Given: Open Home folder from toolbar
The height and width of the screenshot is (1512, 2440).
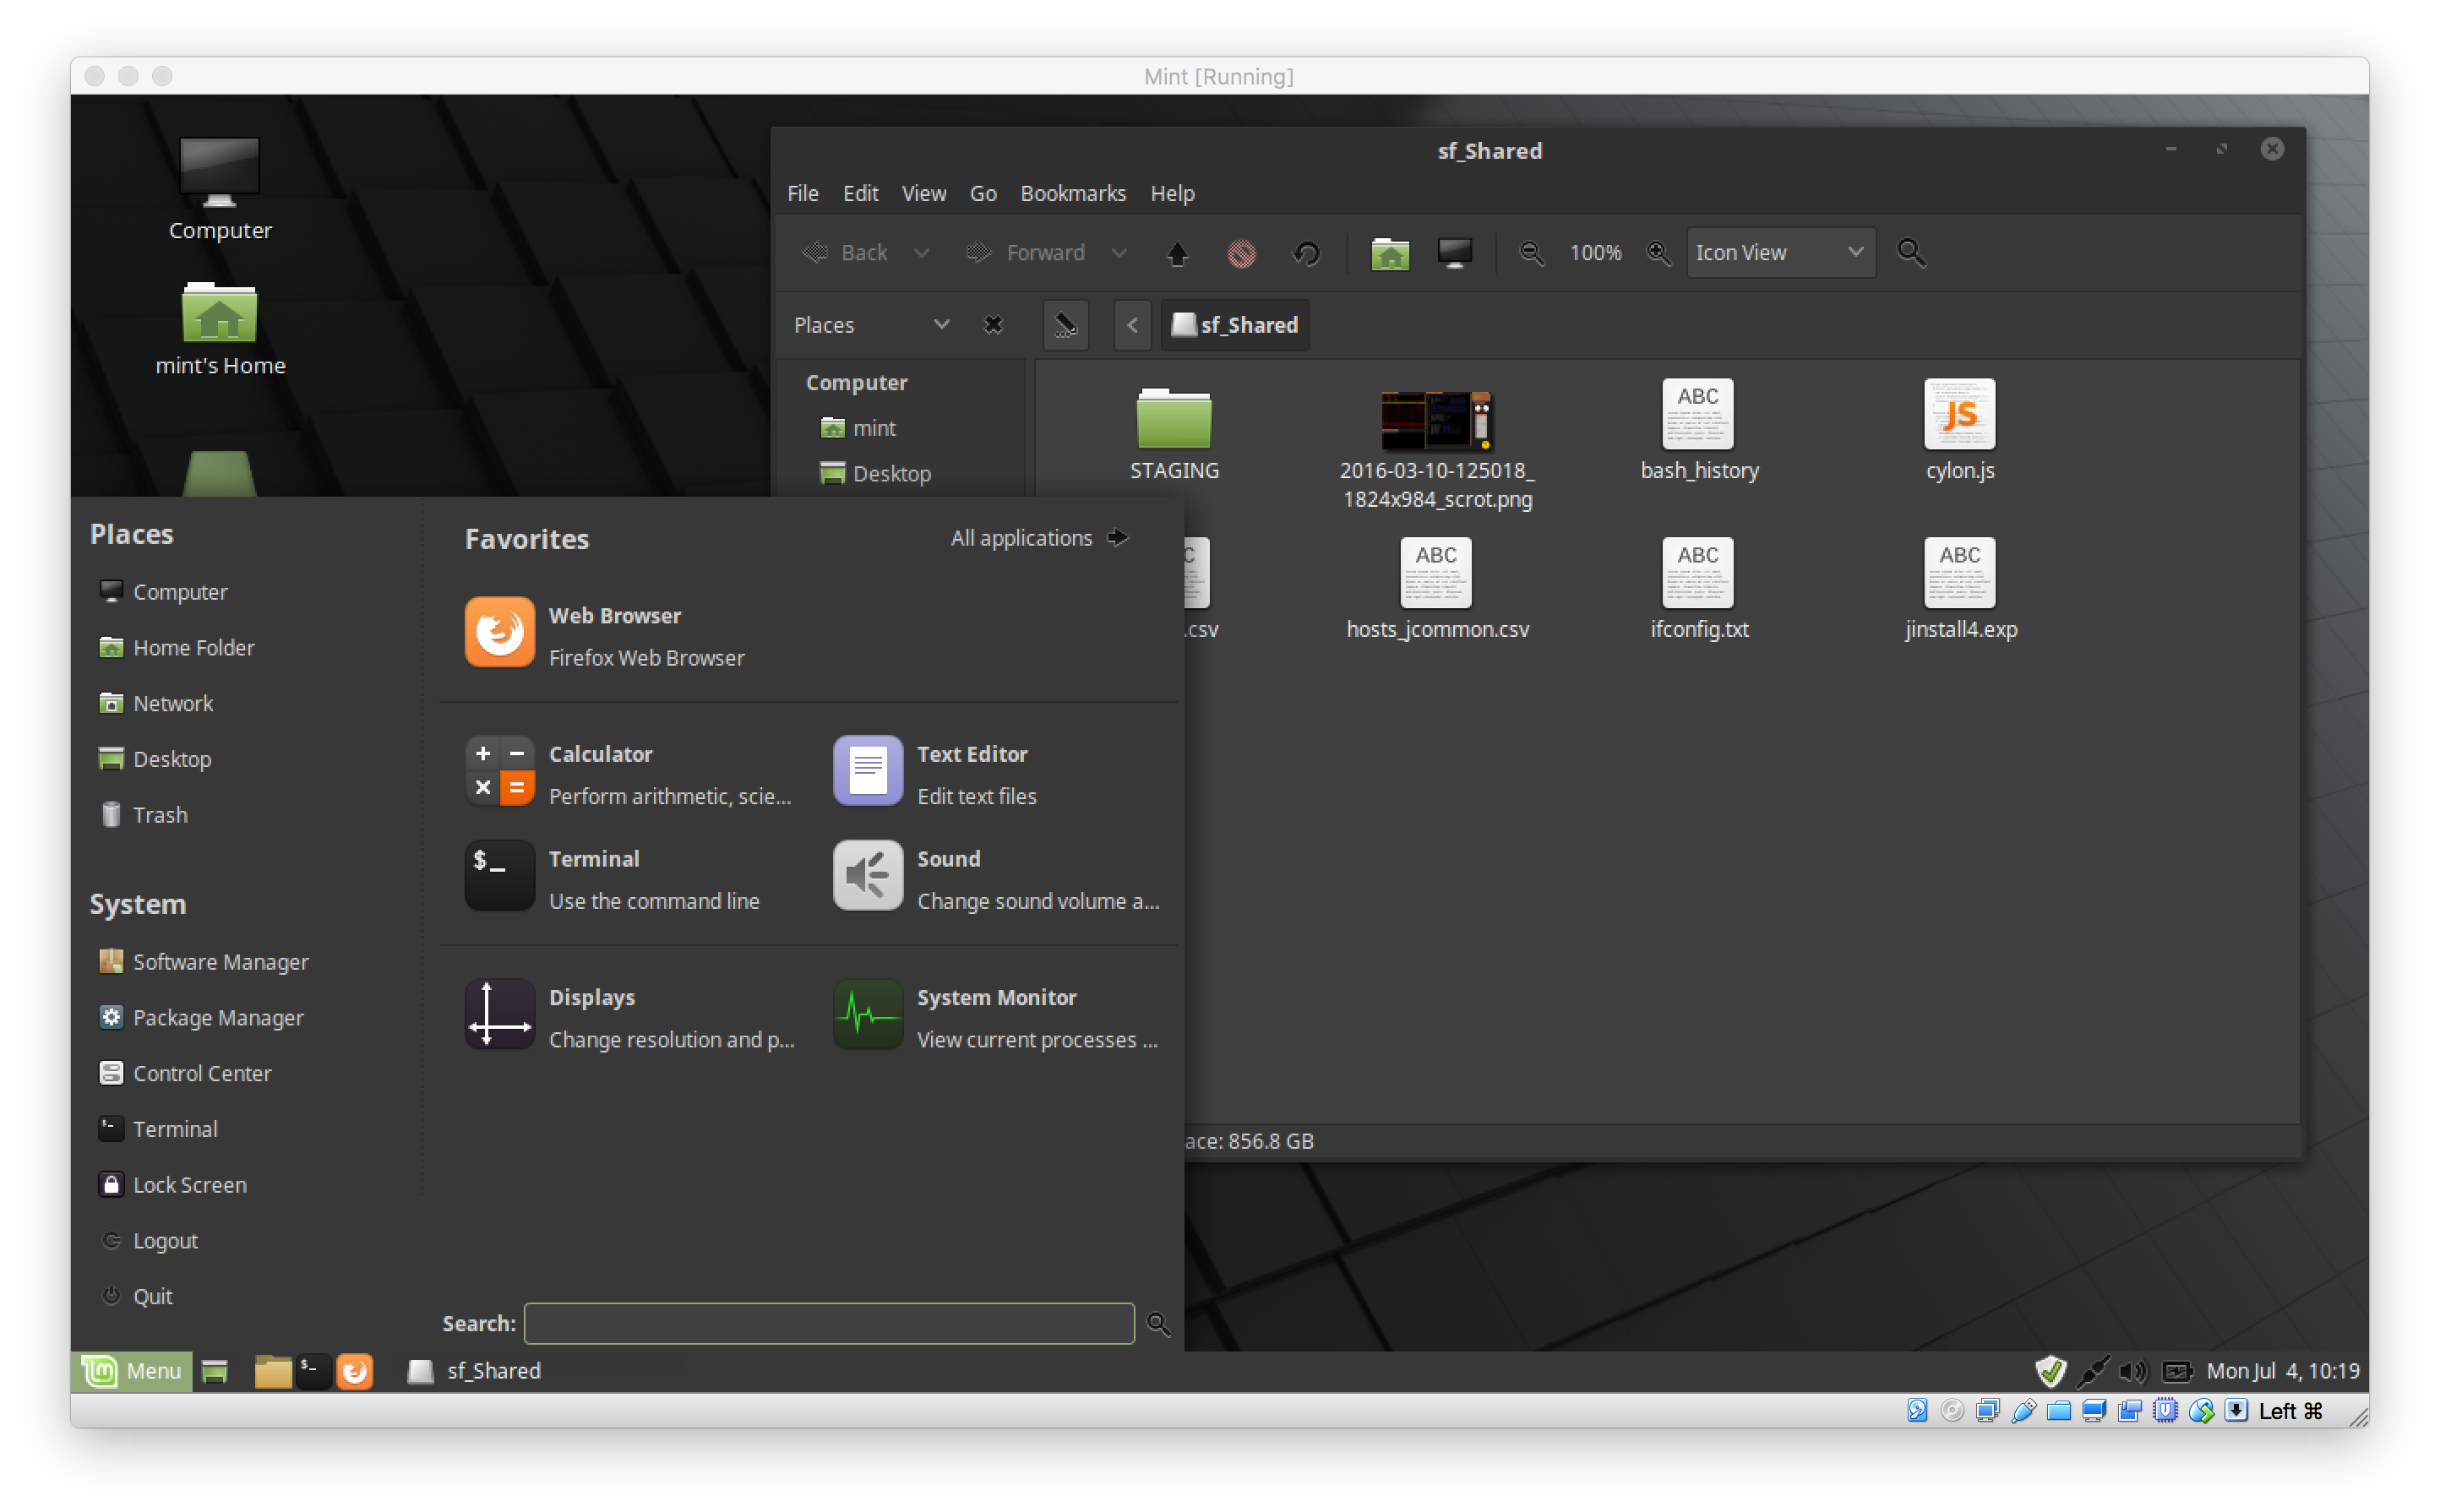Looking at the screenshot, I should [1389, 253].
